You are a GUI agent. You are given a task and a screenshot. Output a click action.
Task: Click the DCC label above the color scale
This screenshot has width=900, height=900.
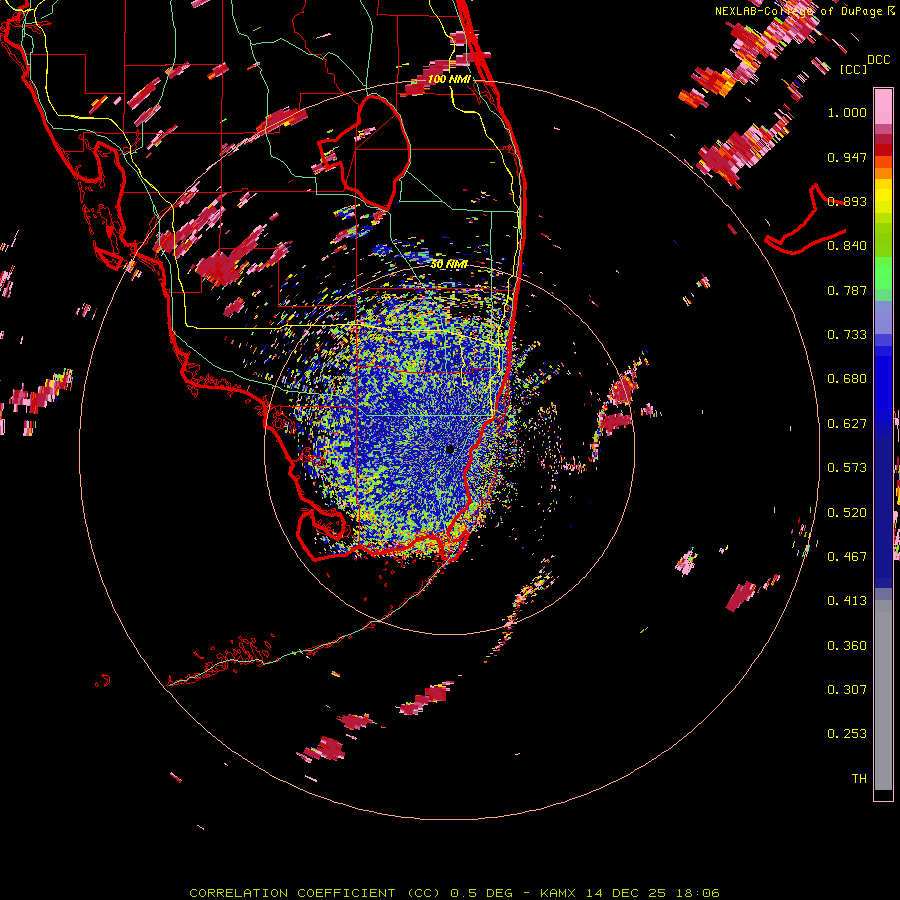878,60
